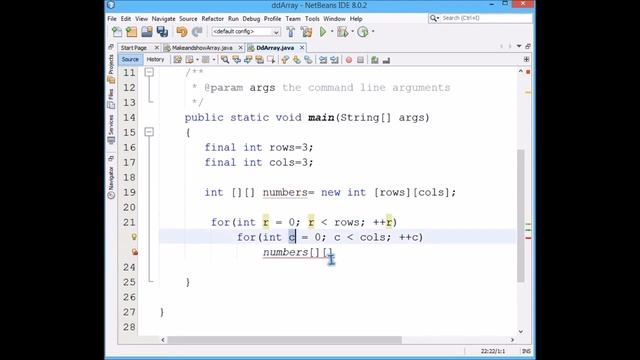Click the red error stripe mark beside line 22

coord(528,238)
